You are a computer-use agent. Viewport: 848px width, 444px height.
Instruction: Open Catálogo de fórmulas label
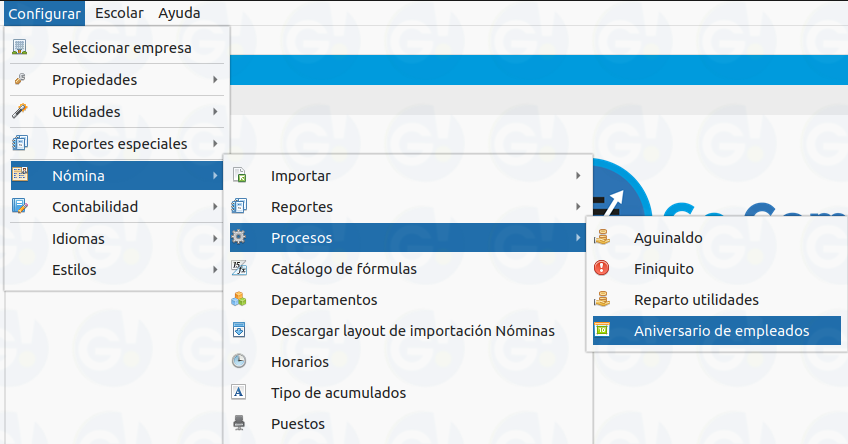point(344,269)
